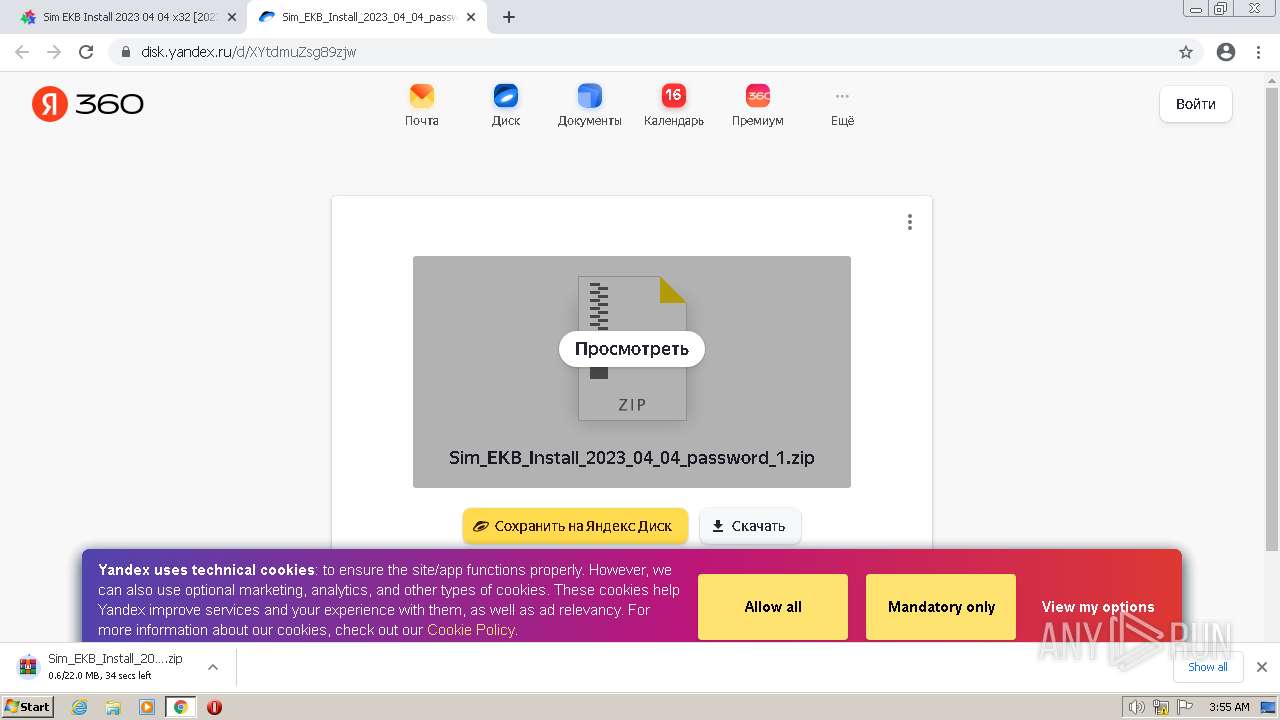
Task: Click download progress text "0.6/22.0 MB, 34 secs left"
Action: [100, 676]
